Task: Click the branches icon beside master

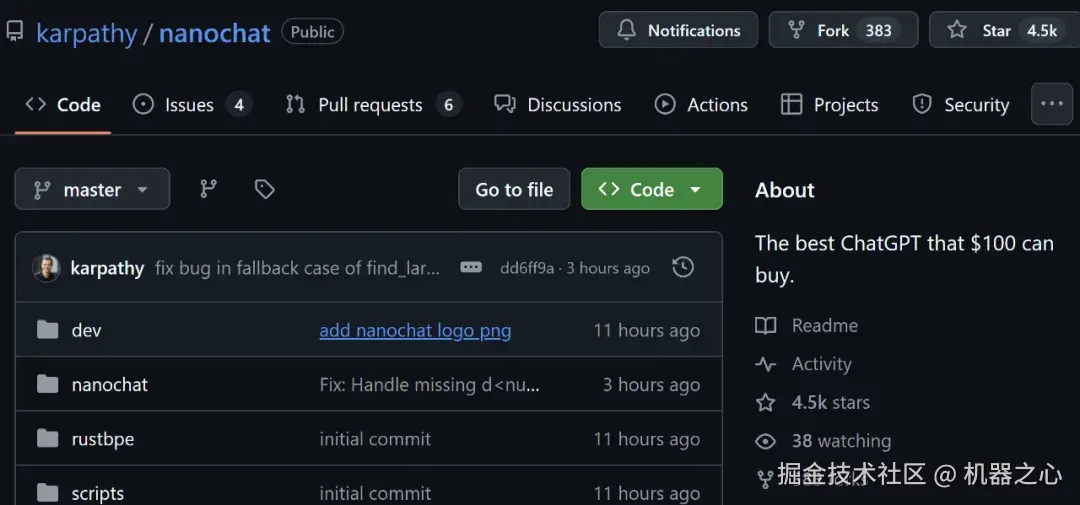Action: pyautogui.click(x=208, y=189)
